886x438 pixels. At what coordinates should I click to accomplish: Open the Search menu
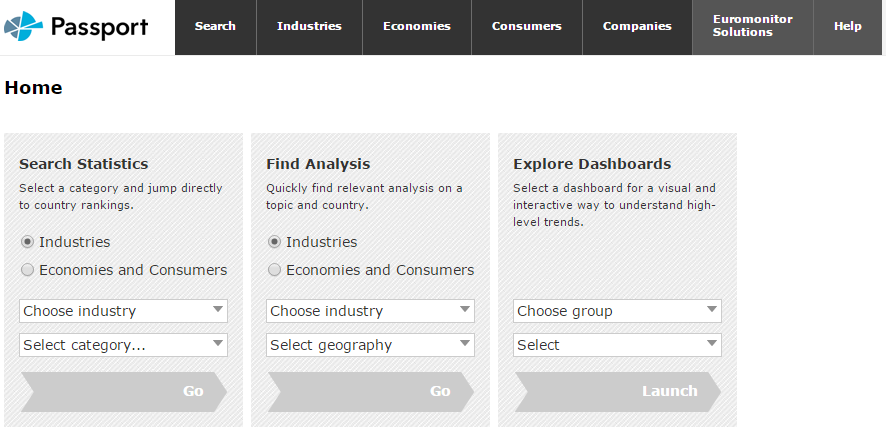215,27
